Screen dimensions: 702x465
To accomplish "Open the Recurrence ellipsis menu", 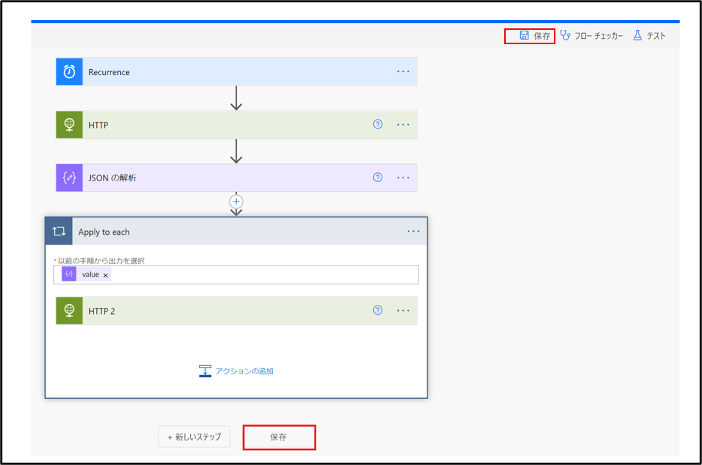I will [403, 72].
